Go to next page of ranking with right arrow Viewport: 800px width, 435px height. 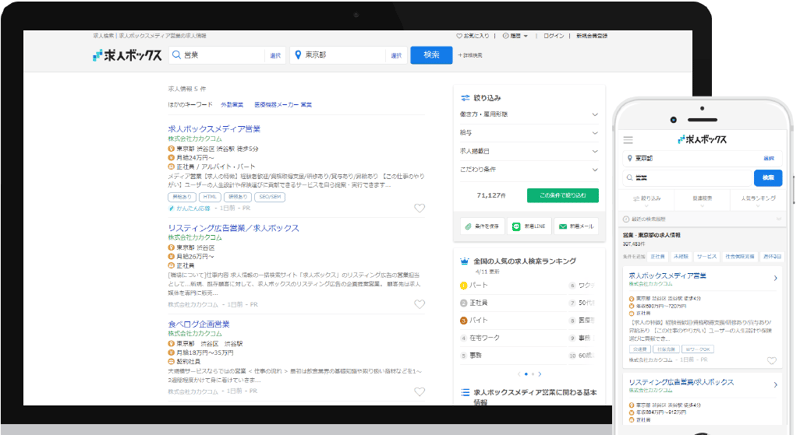540,374
